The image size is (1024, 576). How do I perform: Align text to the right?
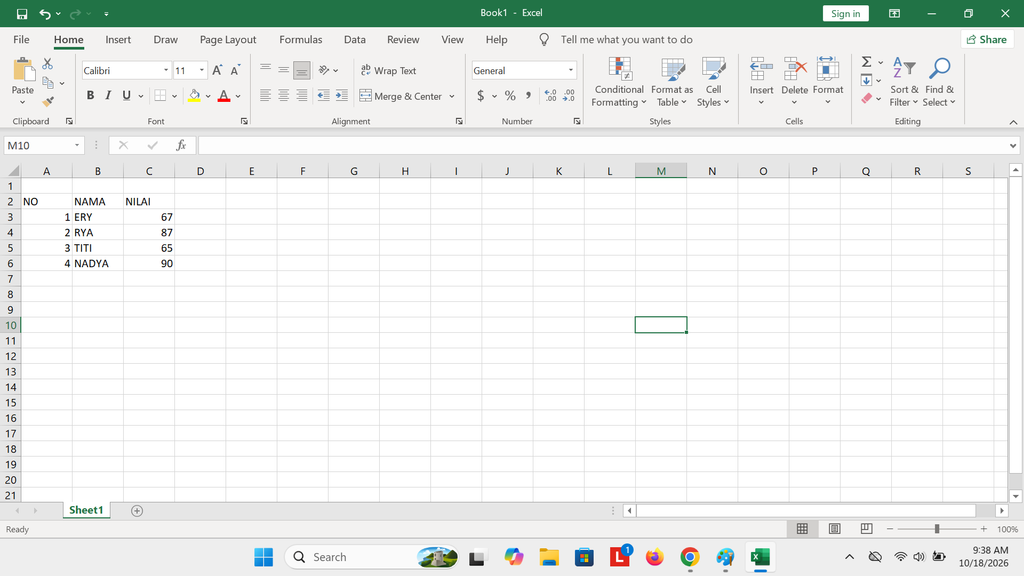[x=302, y=96]
